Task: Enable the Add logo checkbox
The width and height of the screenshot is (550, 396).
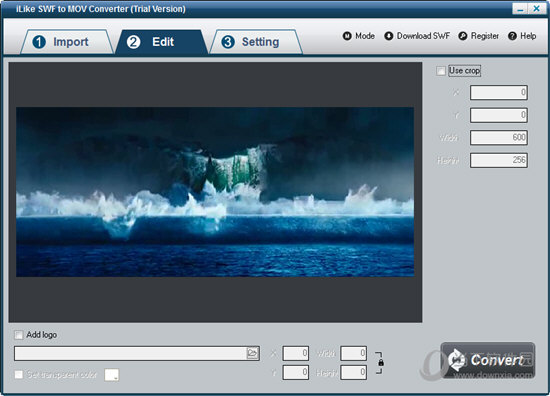Action: (19, 335)
